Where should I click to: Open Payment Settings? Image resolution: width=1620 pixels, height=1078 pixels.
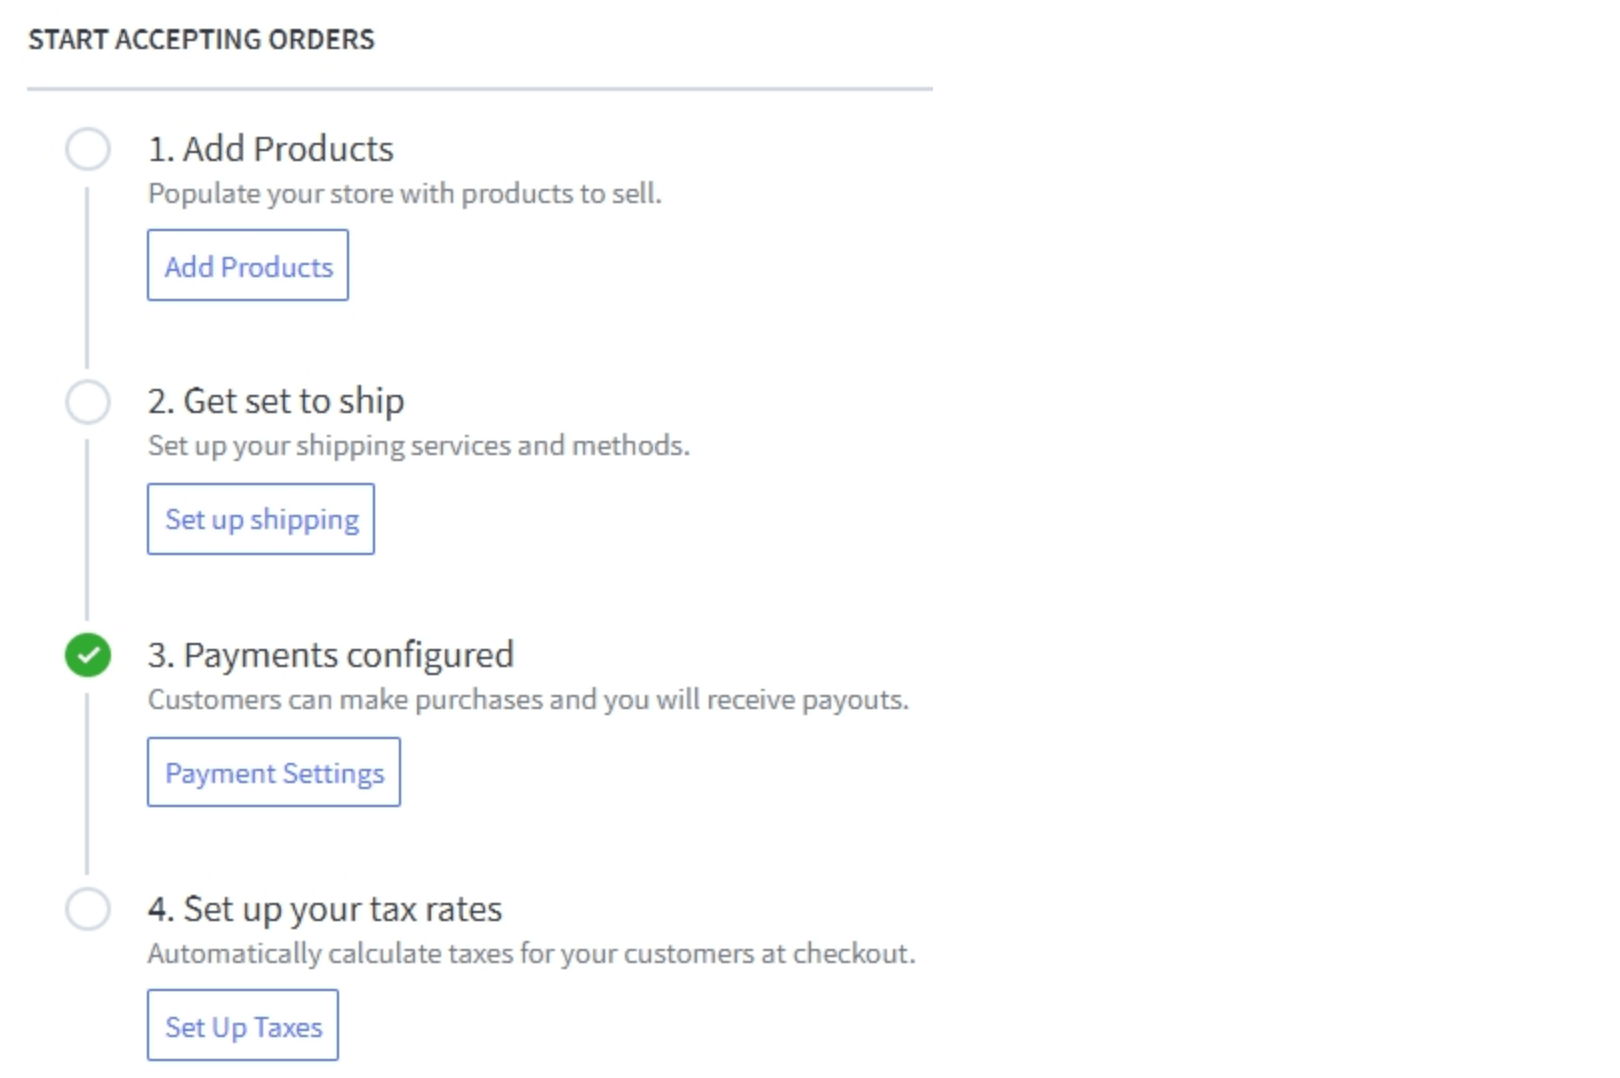click(274, 772)
